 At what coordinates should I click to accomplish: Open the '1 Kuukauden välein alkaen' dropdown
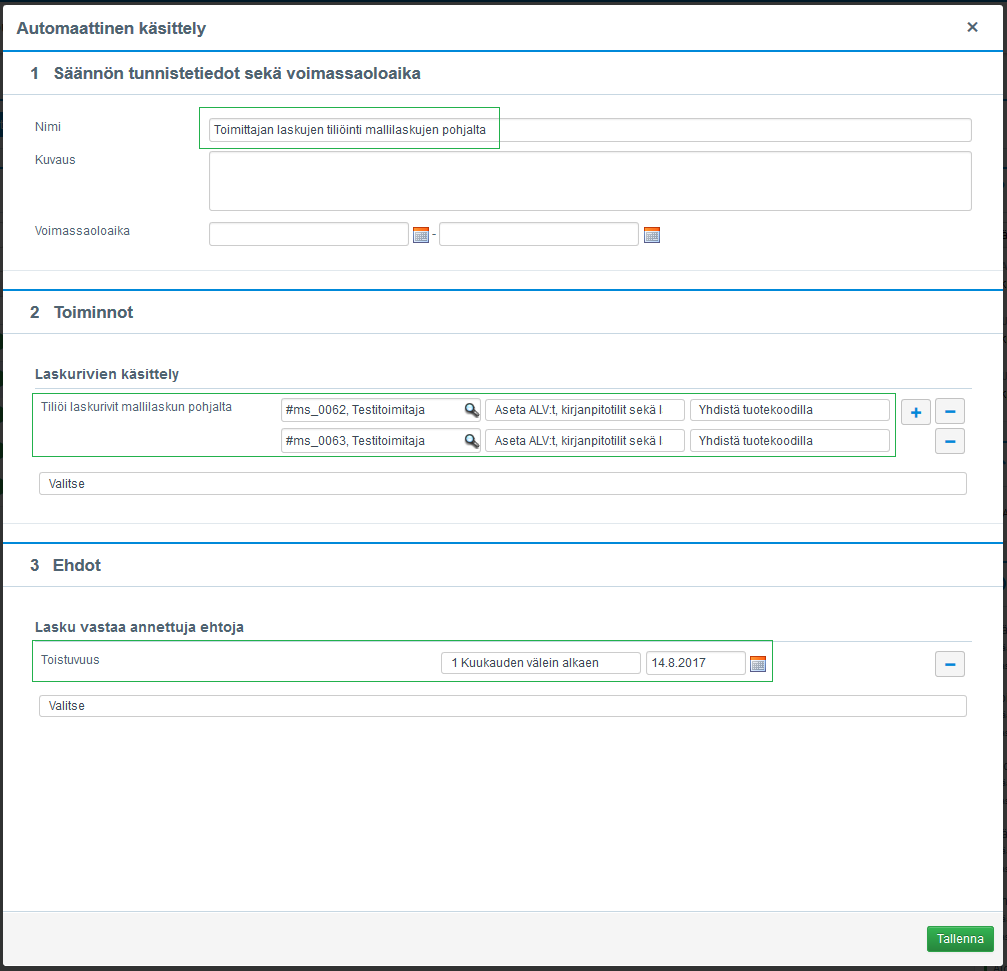[540, 663]
